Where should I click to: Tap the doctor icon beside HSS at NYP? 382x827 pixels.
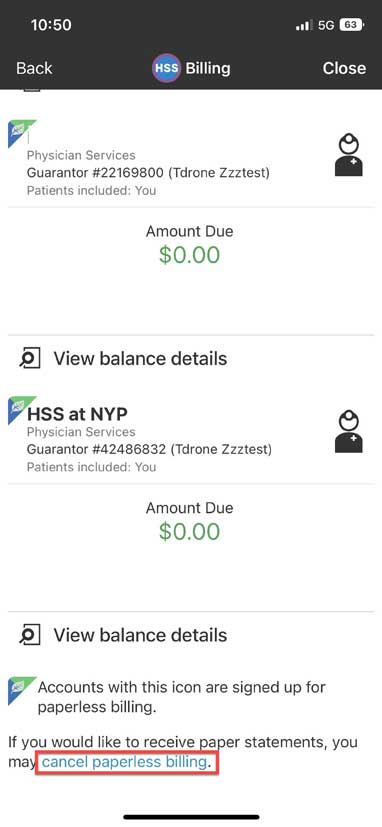click(349, 431)
